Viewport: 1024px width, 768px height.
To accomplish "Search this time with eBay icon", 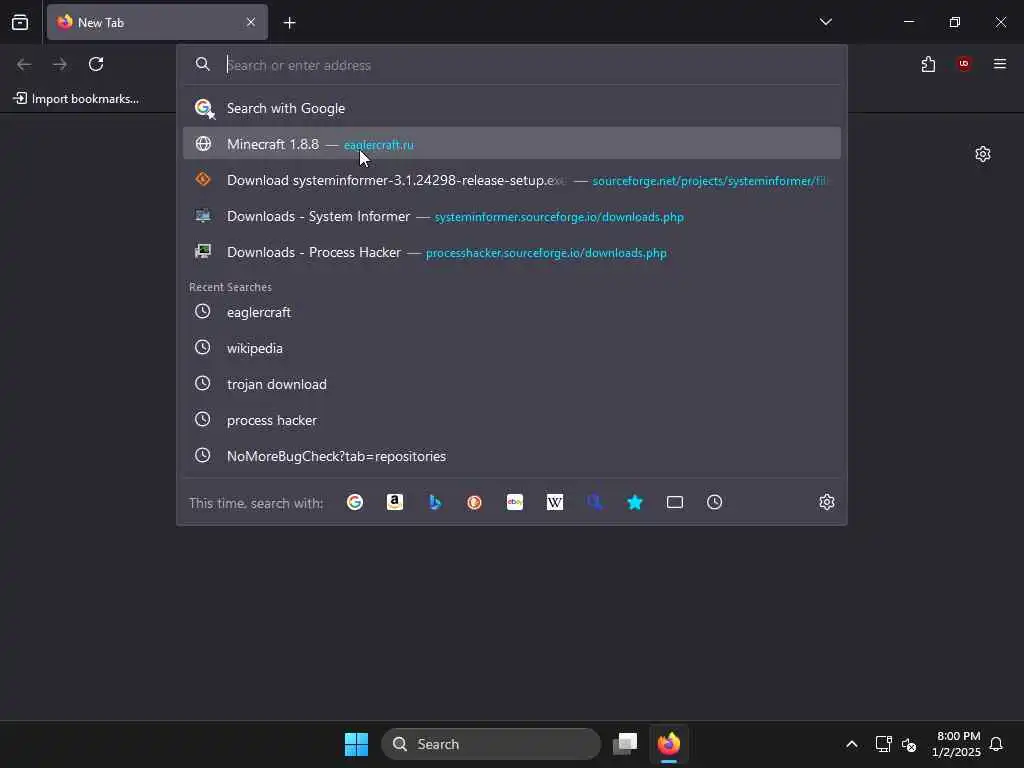I will coord(515,502).
